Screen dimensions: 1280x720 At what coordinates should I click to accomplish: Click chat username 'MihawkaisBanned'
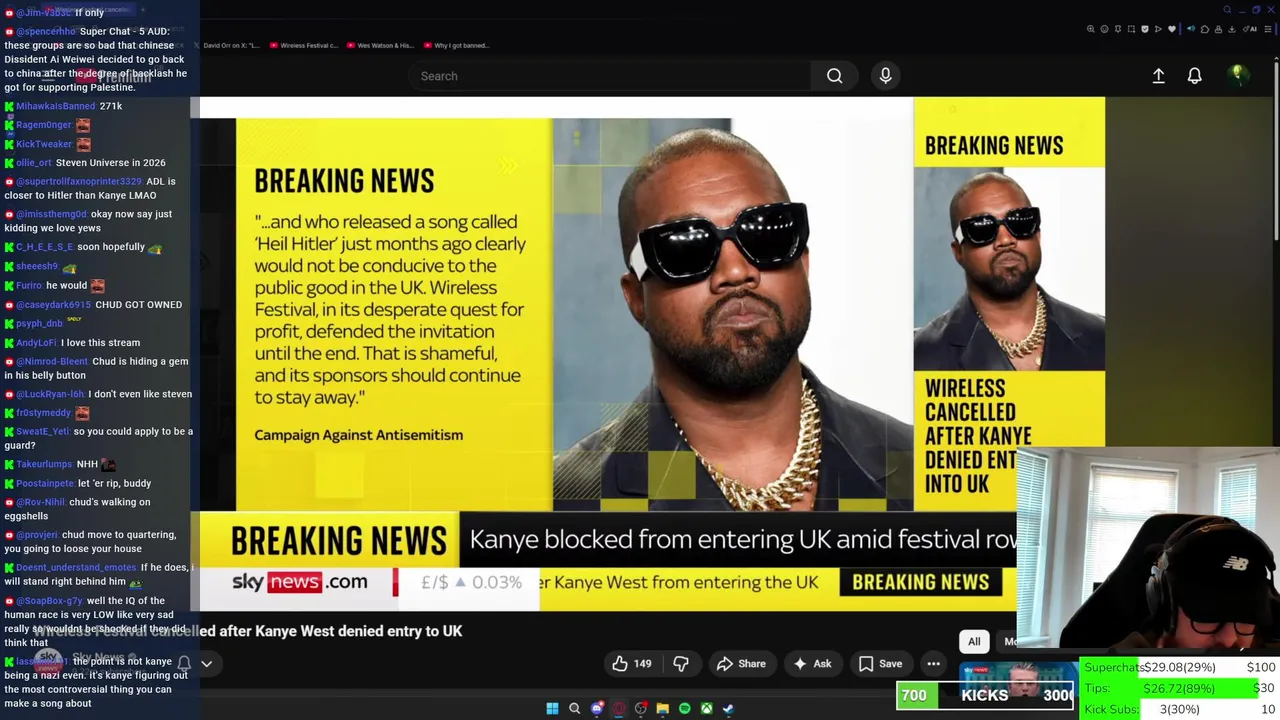(56, 105)
